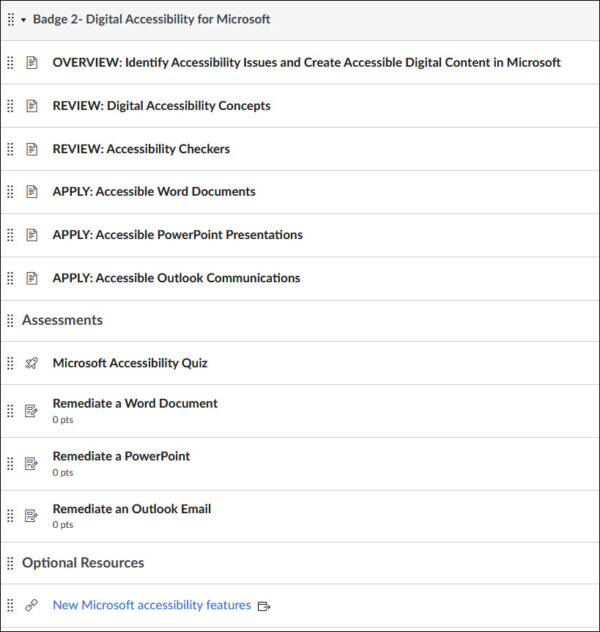Image resolution: width=600 pixels, height=632 pixels.
Task: Open the Remediate an Outlook Email assignment
Action: pos(132,509)
